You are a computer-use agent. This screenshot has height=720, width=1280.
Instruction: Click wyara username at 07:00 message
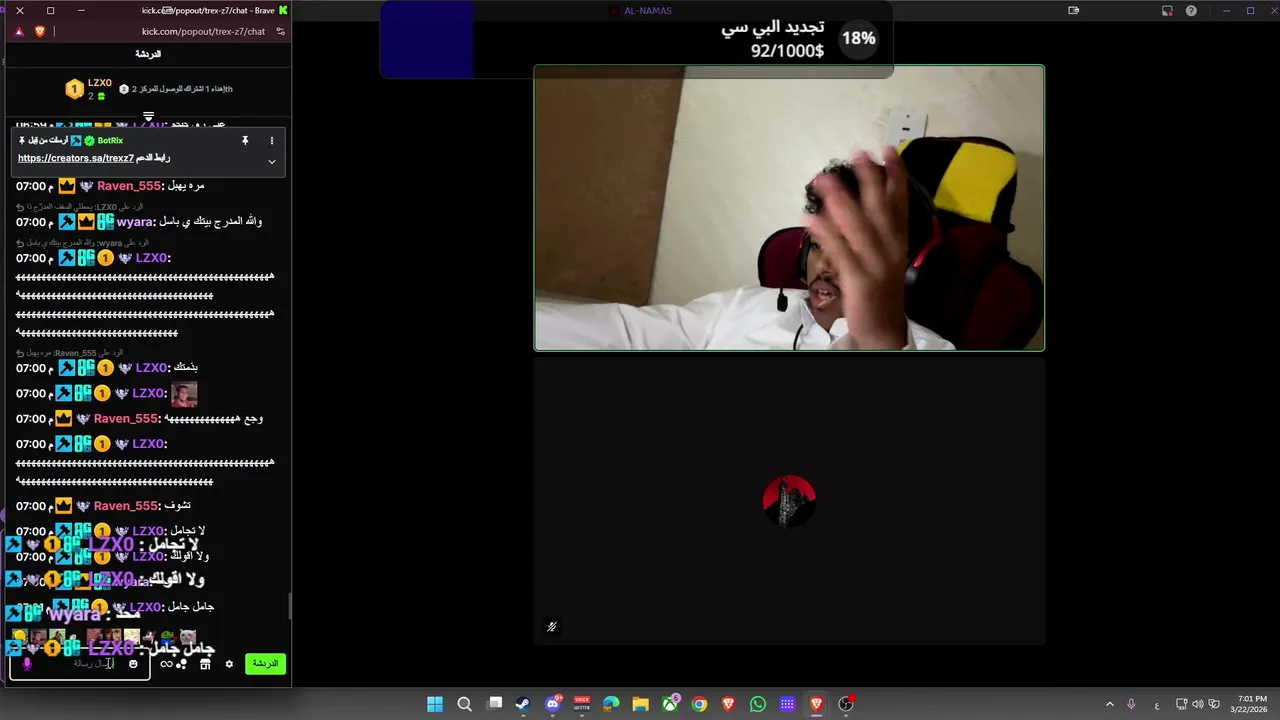click(135, 222)
